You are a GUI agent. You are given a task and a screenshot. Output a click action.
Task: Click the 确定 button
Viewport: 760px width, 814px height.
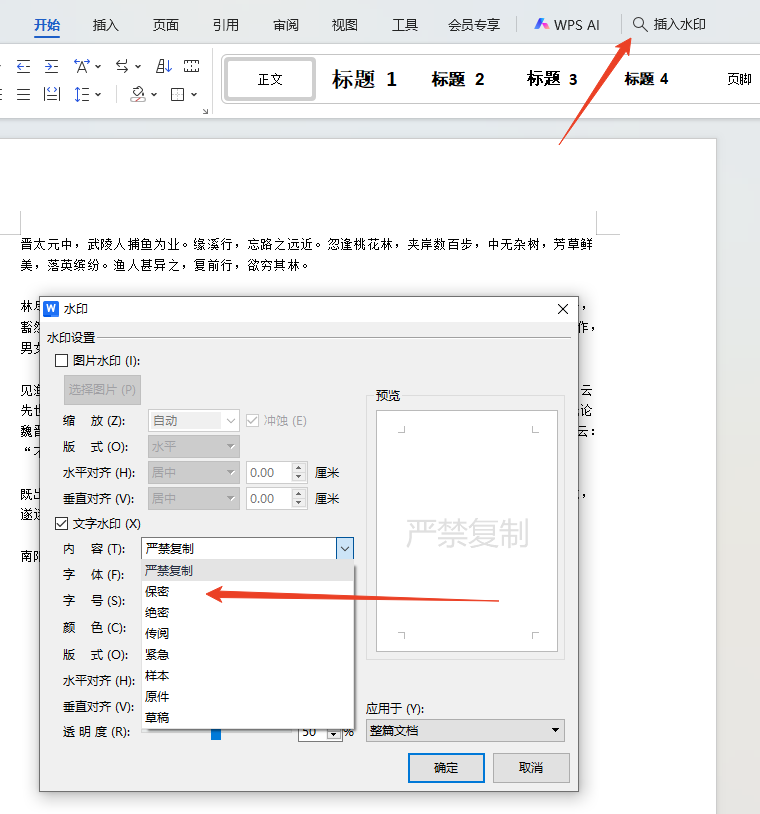446,768
